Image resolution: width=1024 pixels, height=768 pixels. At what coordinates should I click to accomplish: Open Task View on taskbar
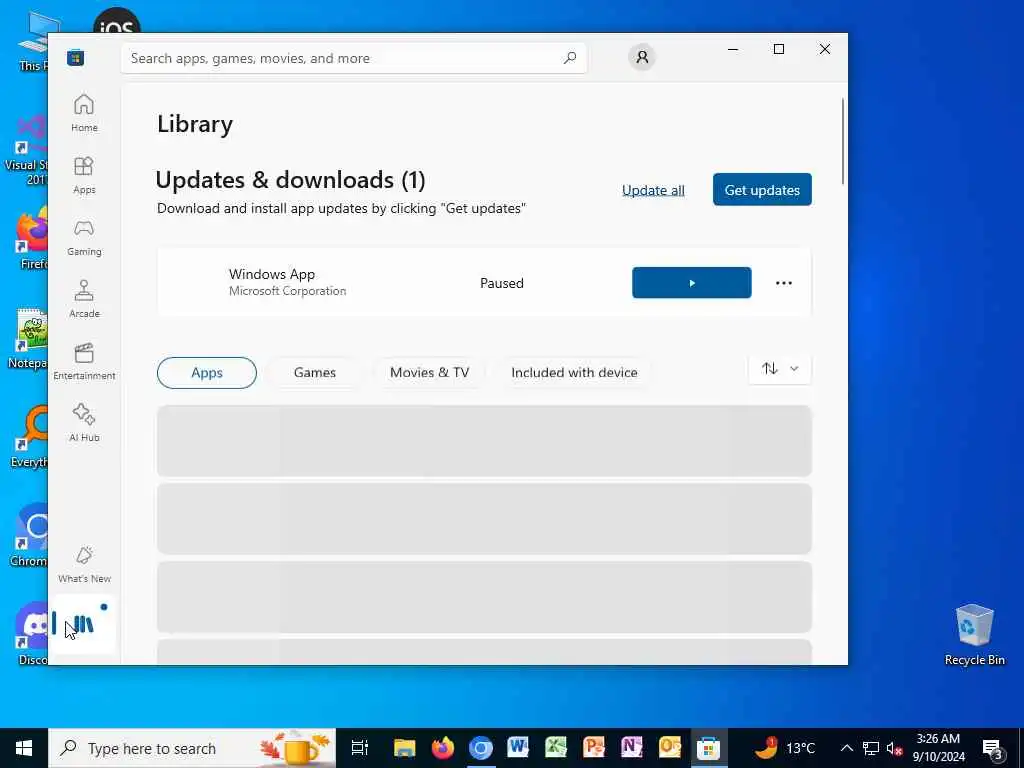click(360, 748)
